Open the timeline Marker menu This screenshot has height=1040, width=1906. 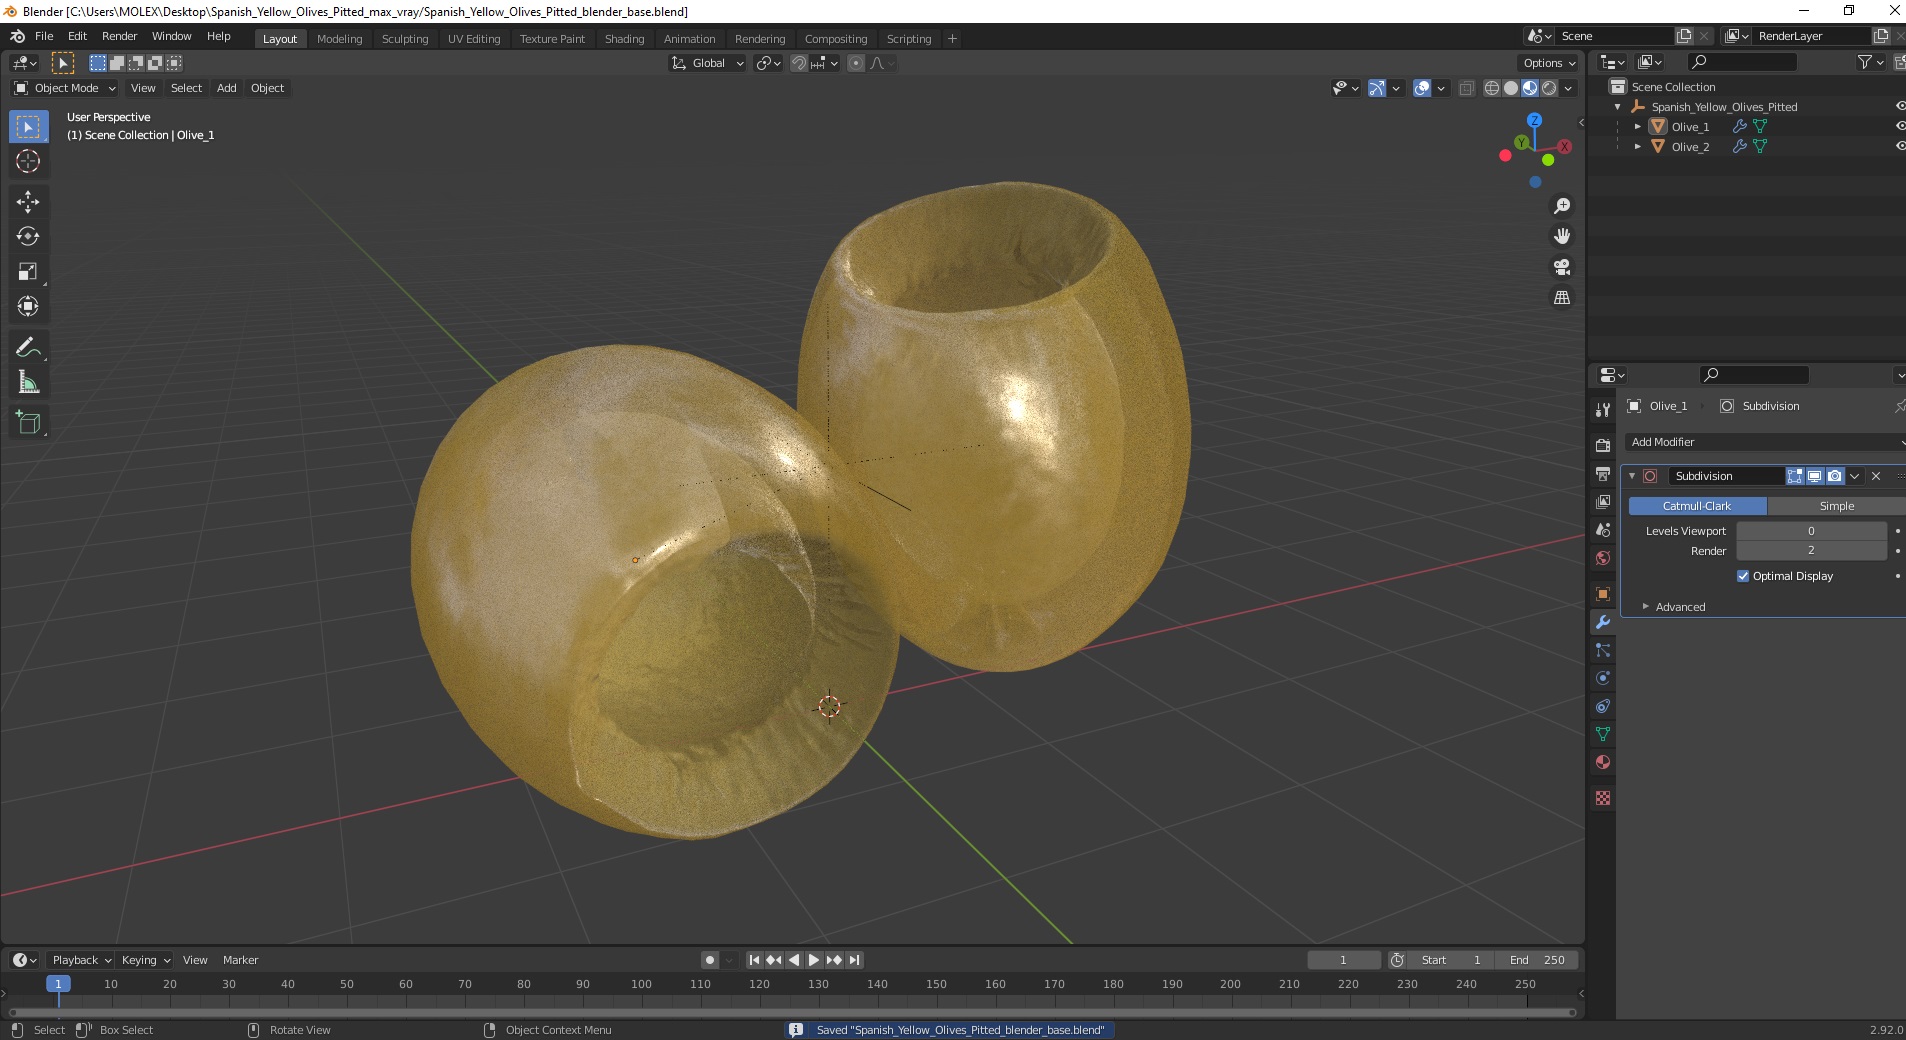(x=240, y=960)
